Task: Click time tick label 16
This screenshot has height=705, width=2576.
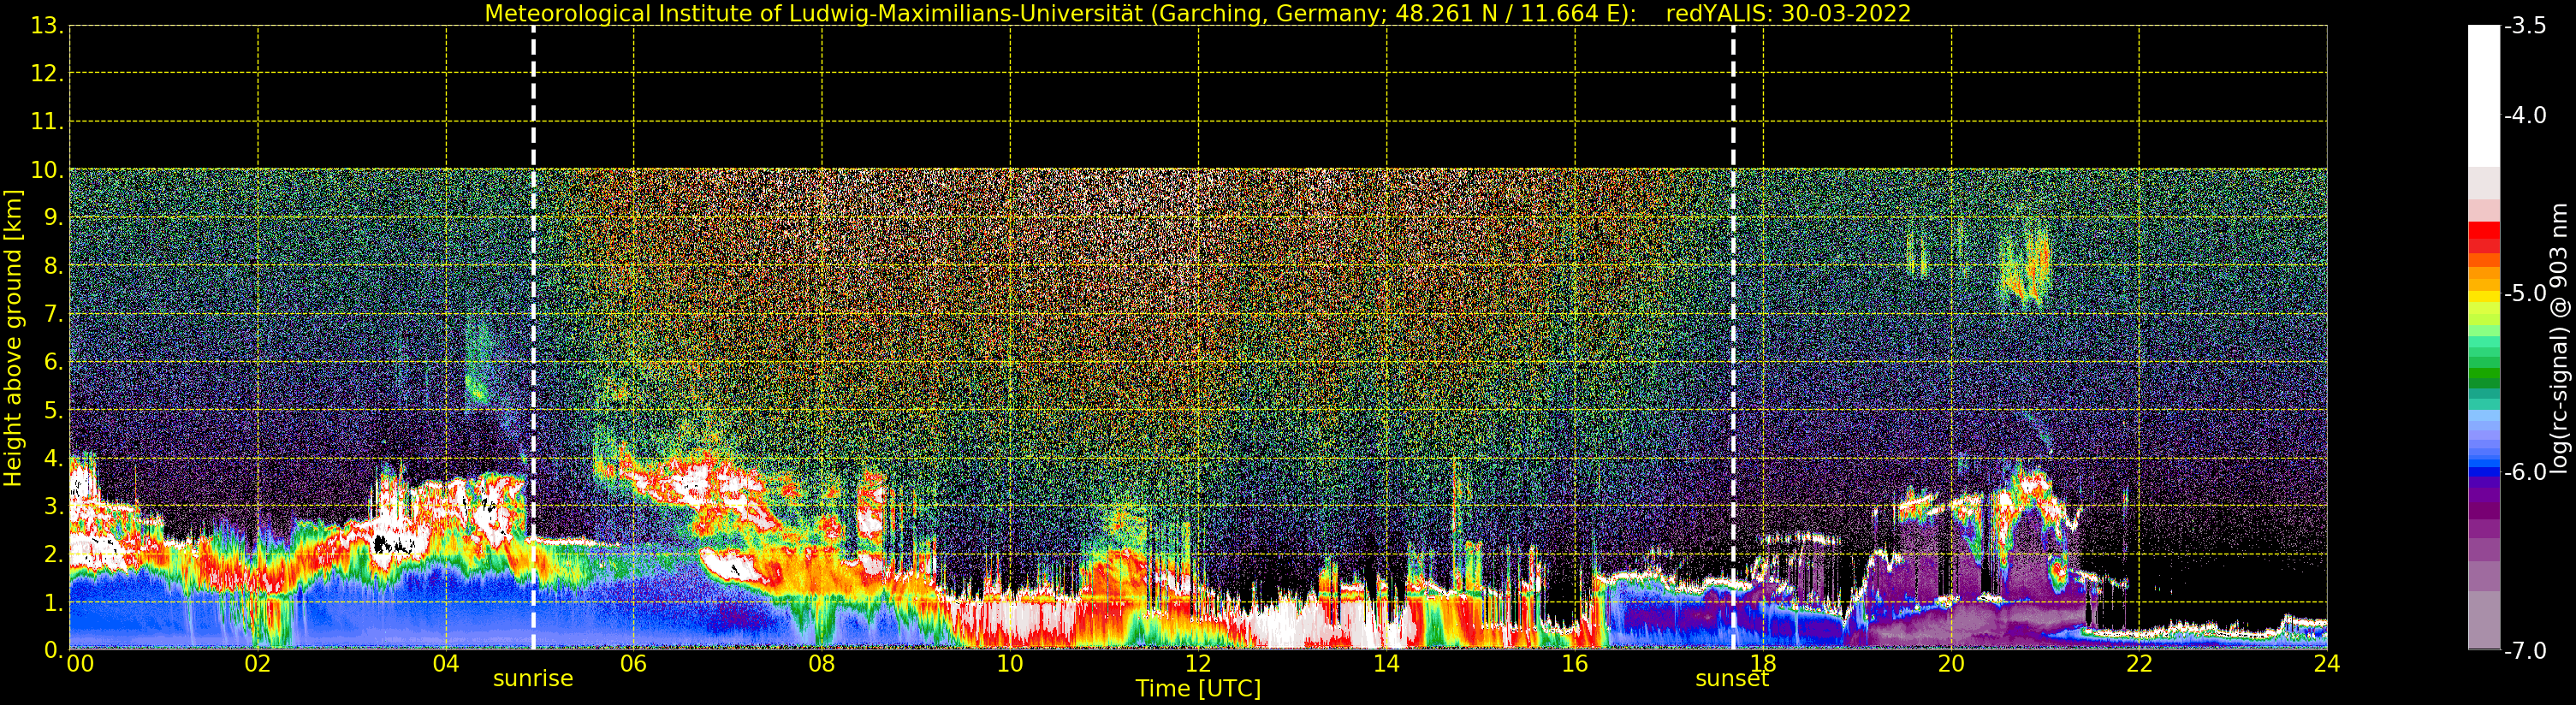Action: pyautogui.click(x=1575, y=664)
